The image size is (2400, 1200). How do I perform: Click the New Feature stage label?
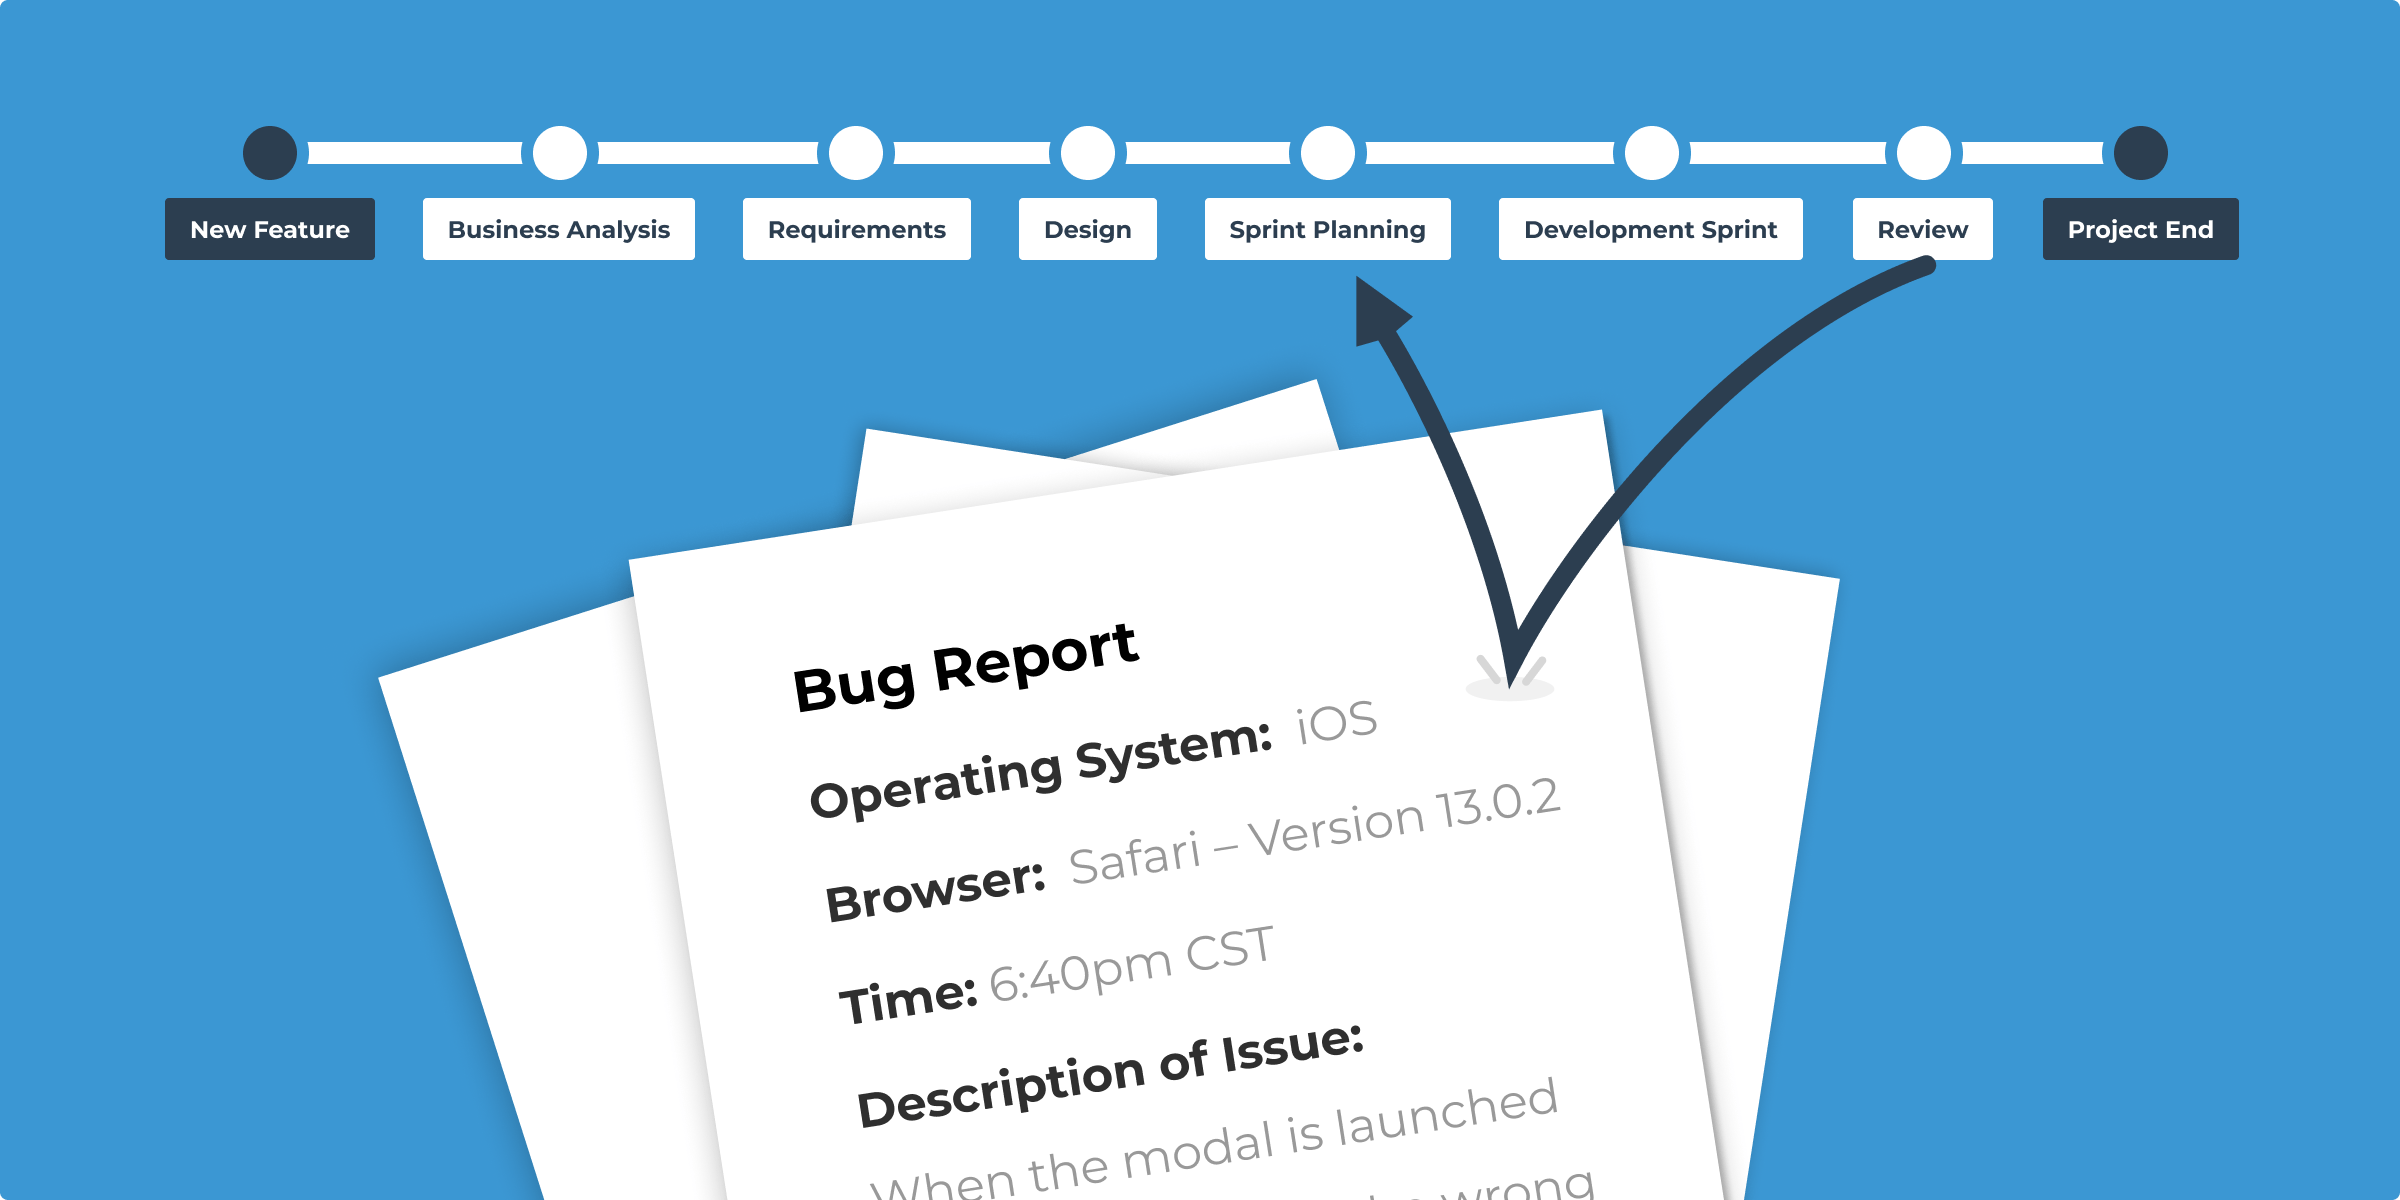[x=268, y=230]
